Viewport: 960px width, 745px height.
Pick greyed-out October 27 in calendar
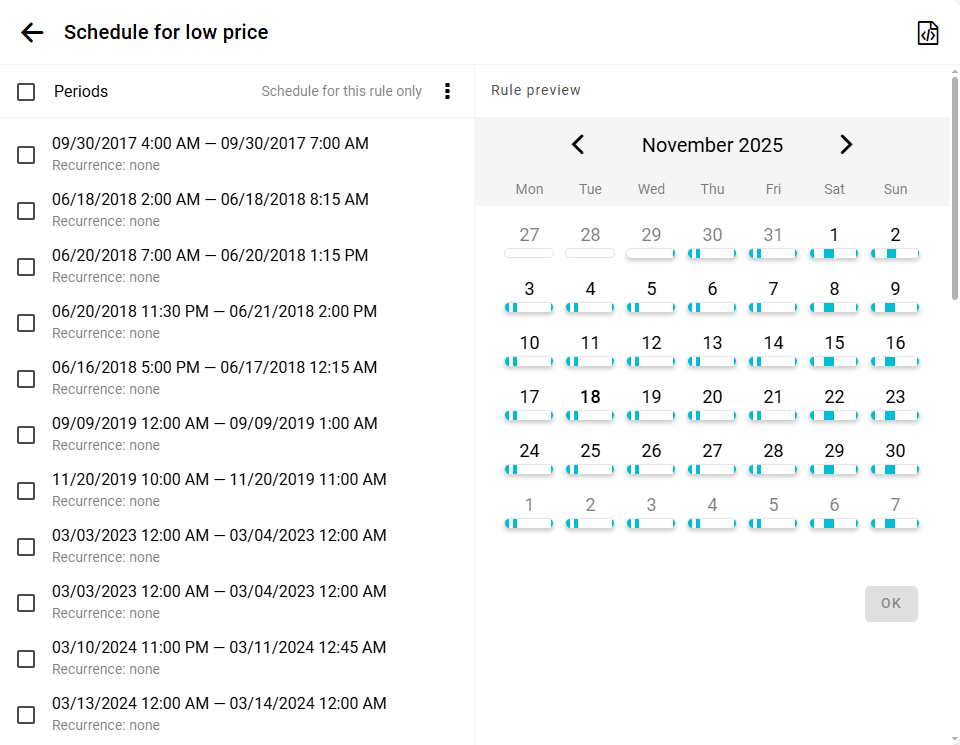pos(529,235)
